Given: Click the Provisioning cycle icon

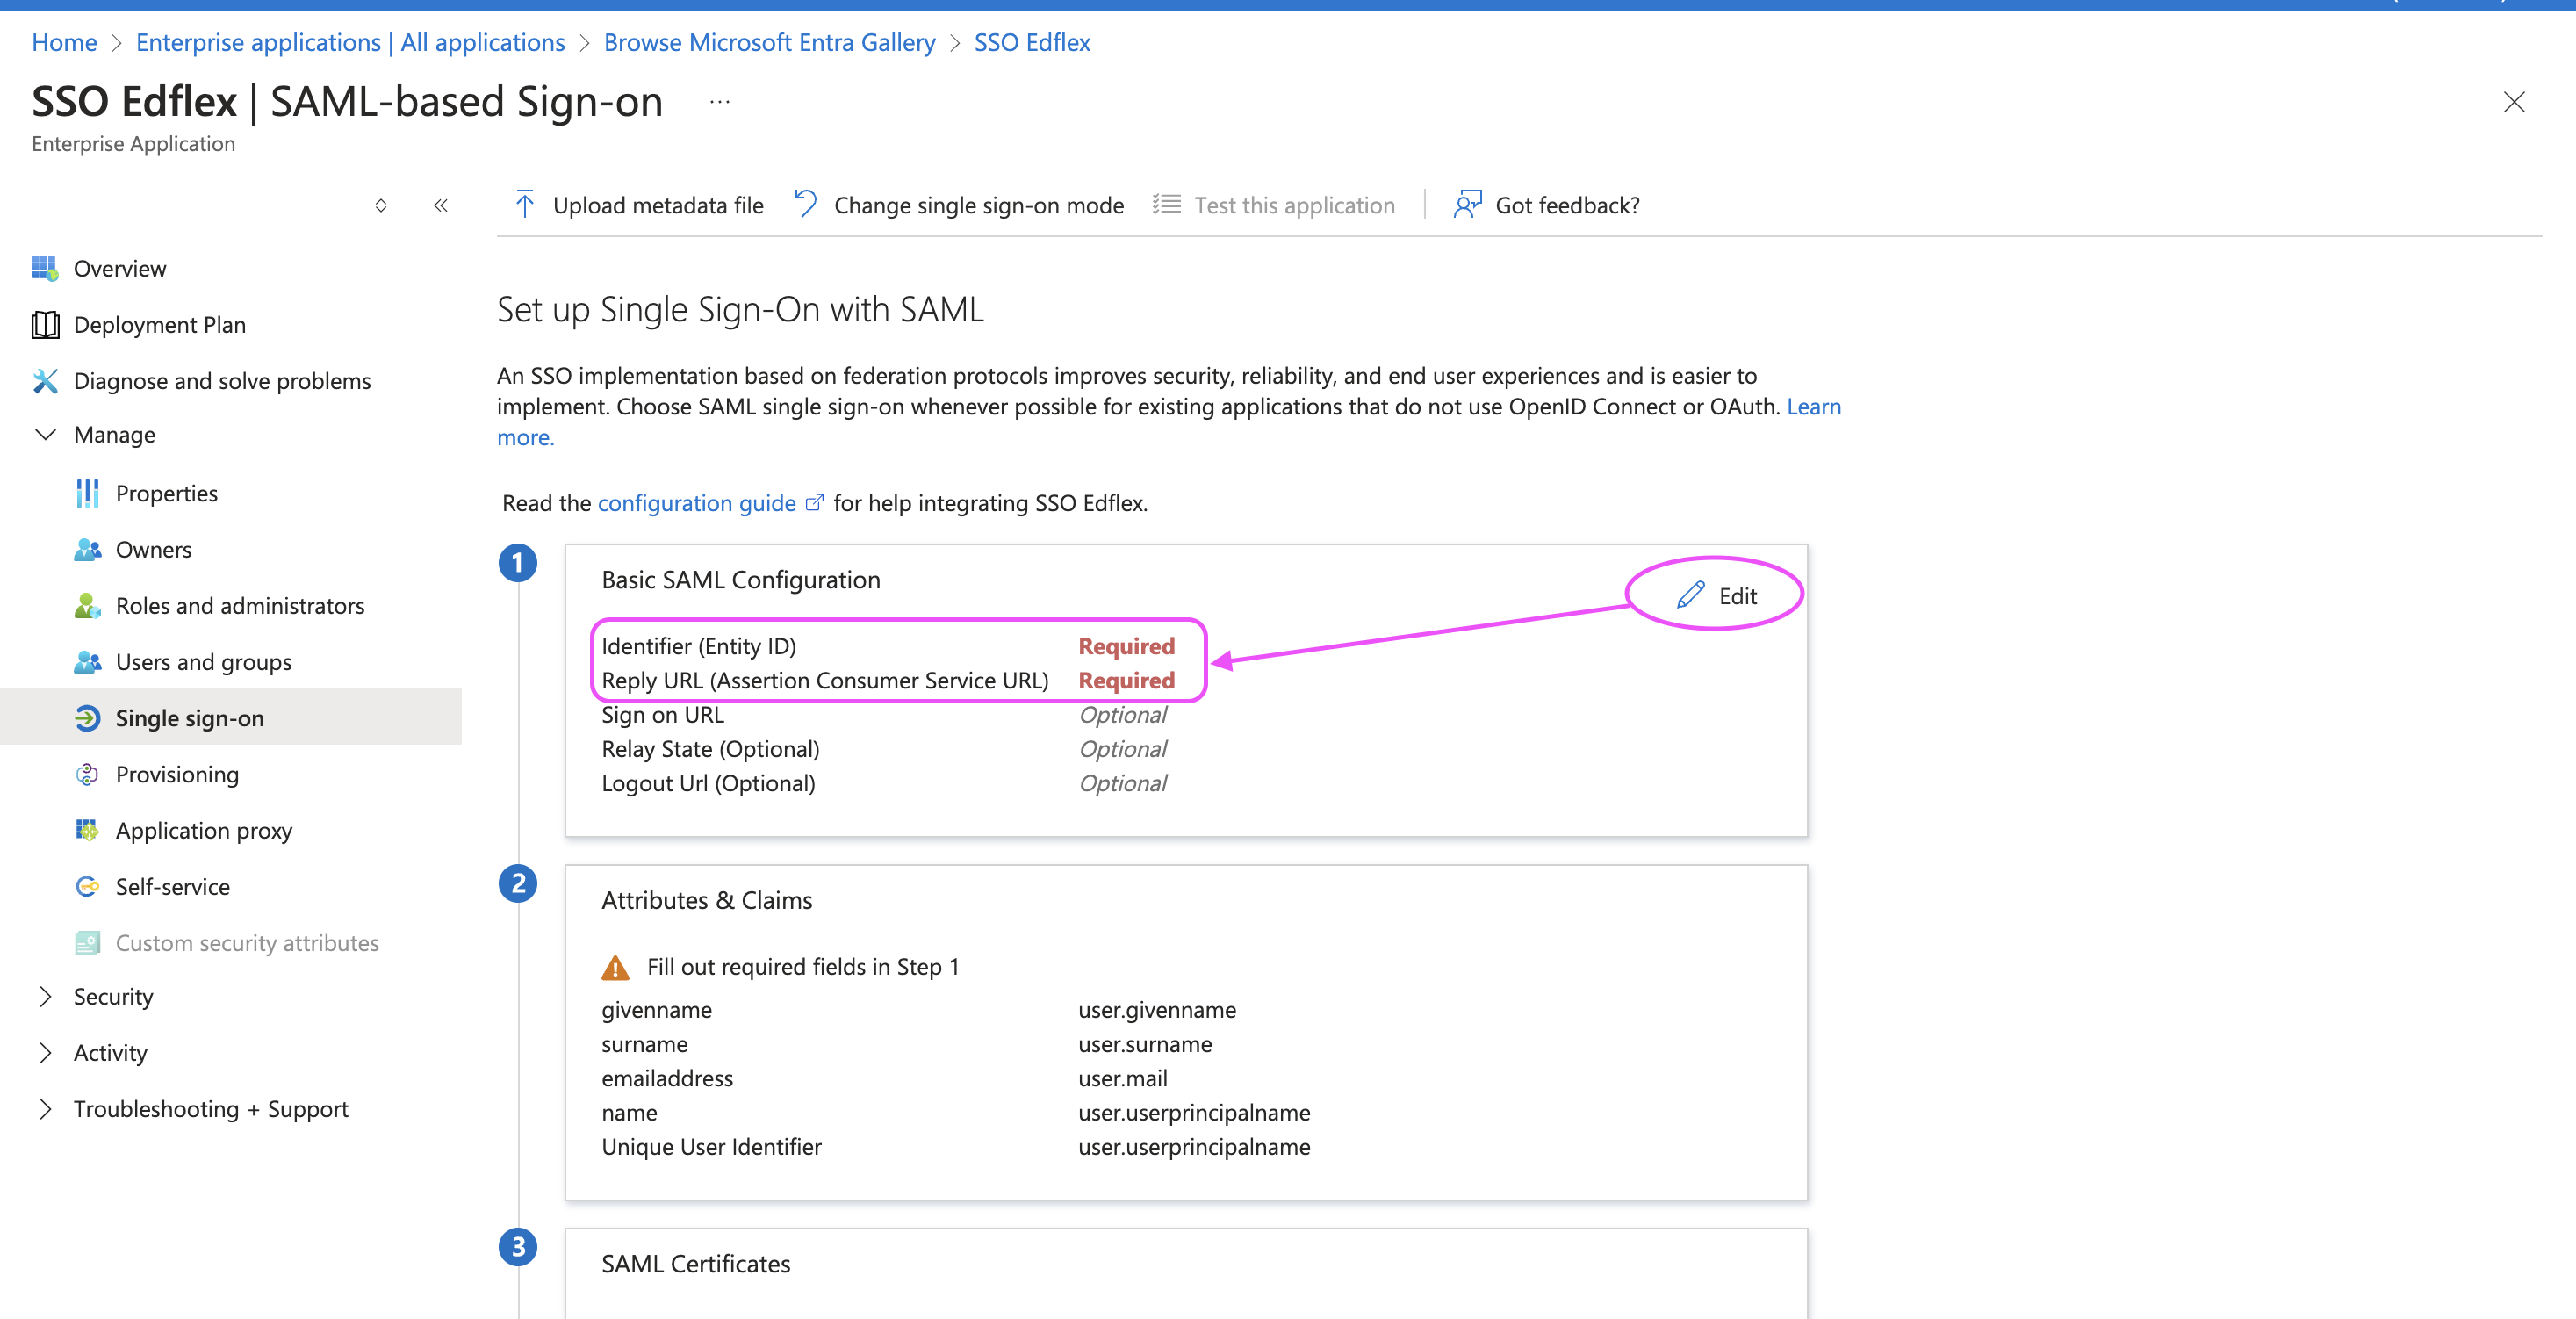Looking at the screenshot, I should [87, 774].
